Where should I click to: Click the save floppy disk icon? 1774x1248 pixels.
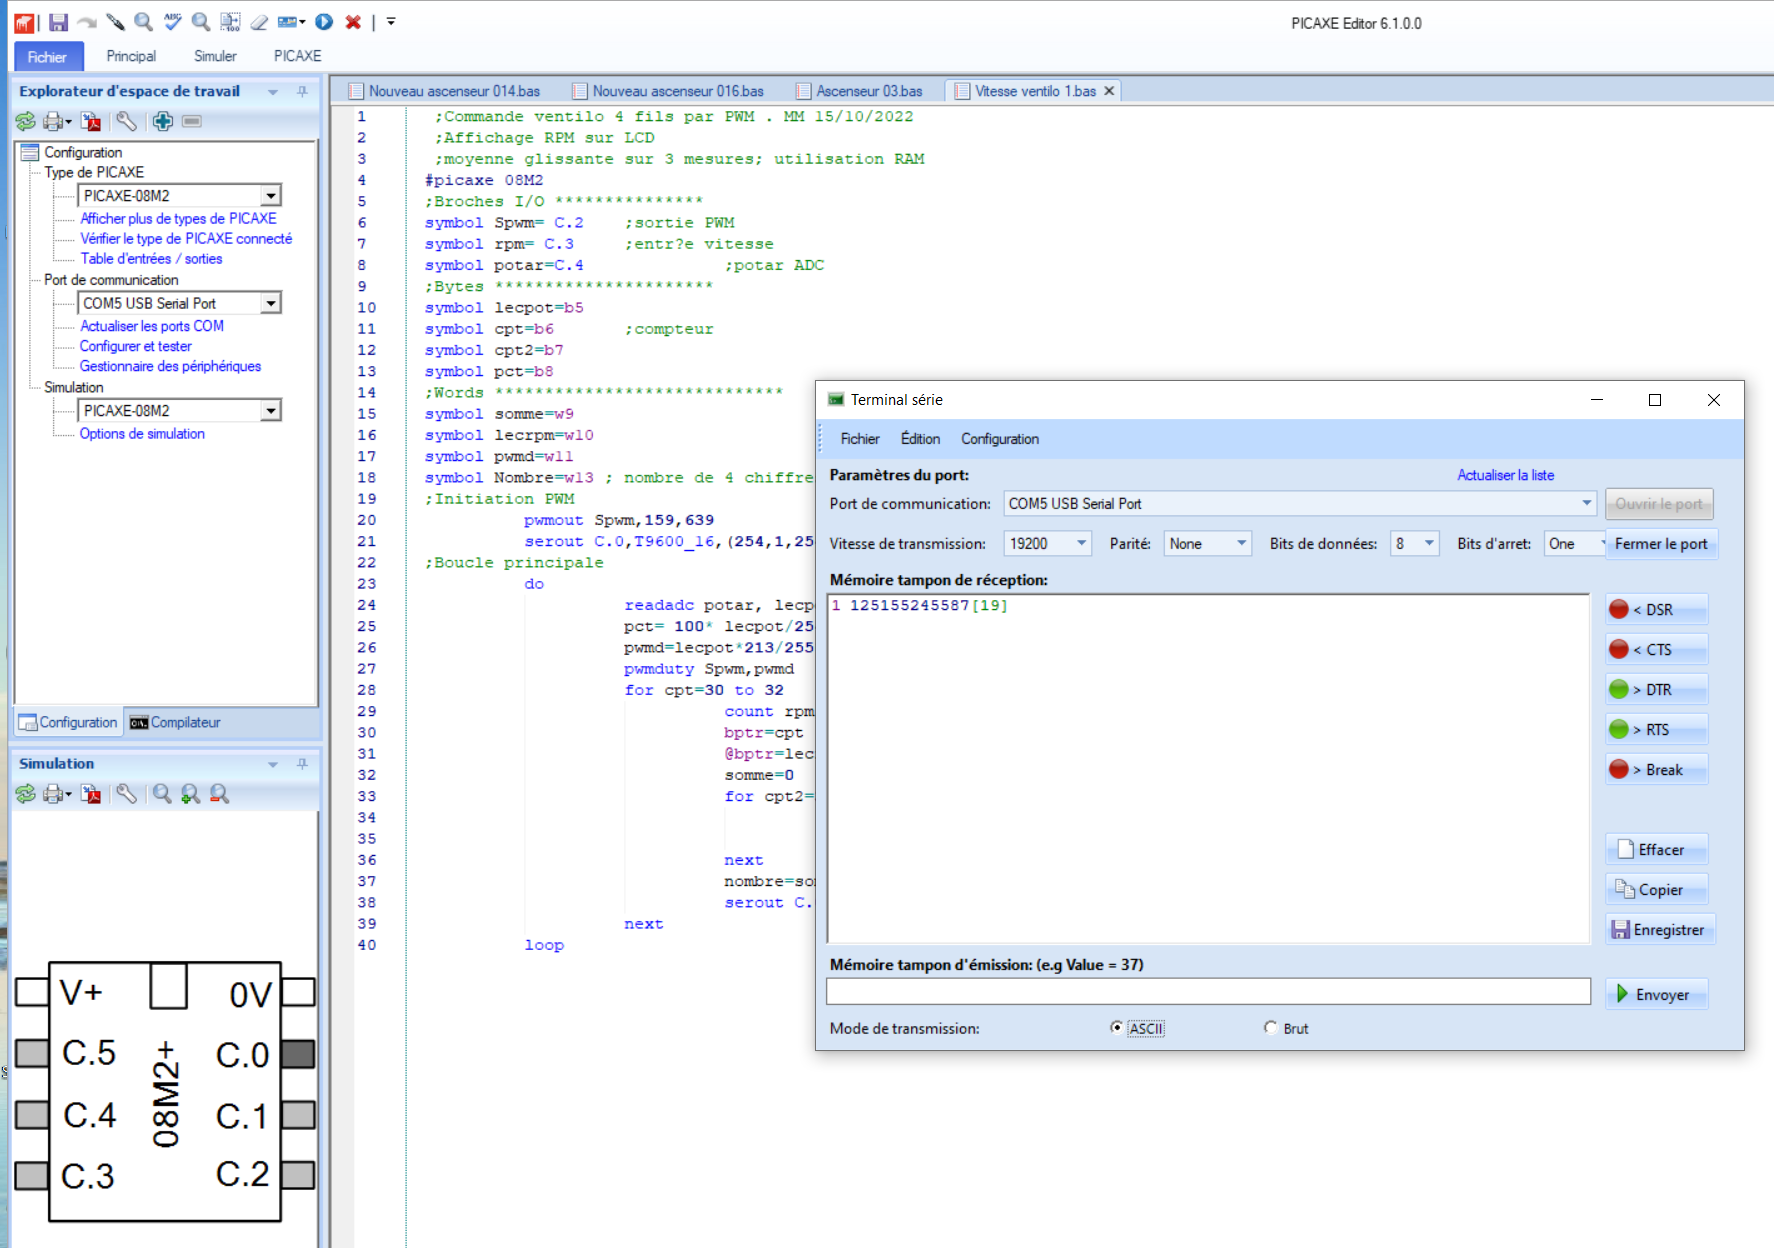click(x=59, y=22)
